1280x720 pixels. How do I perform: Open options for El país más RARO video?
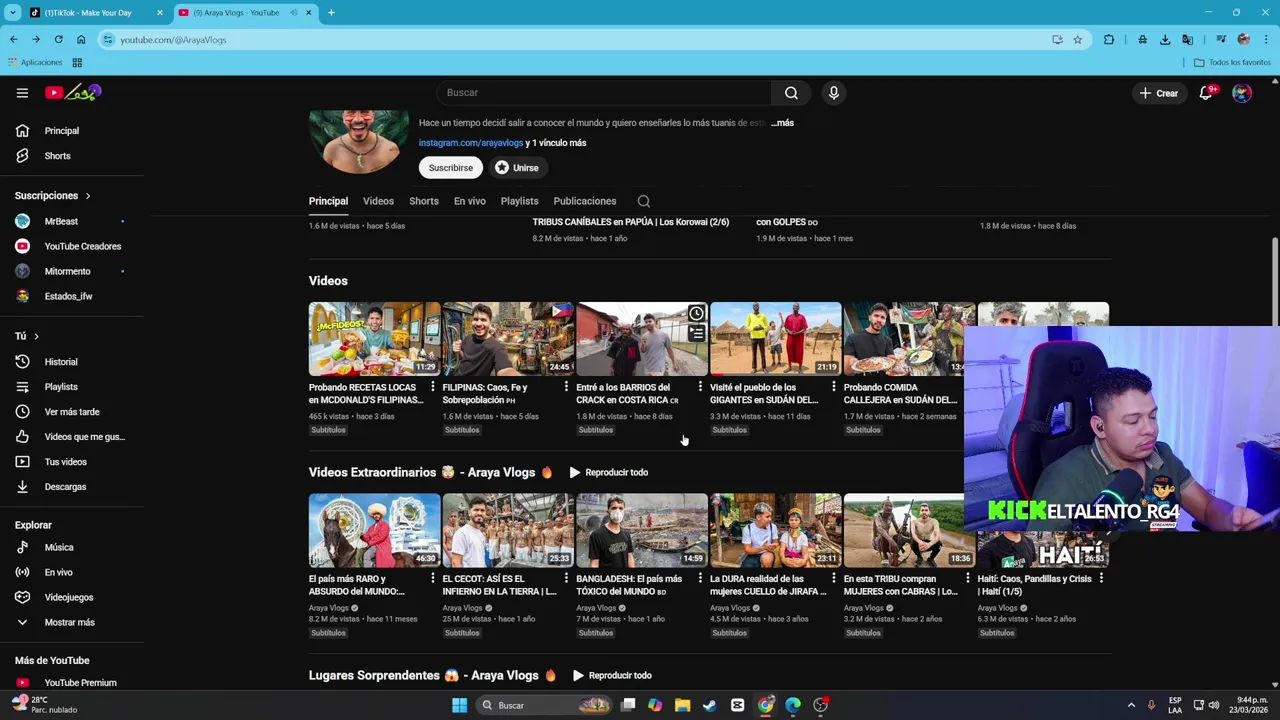tap(432, 578)
